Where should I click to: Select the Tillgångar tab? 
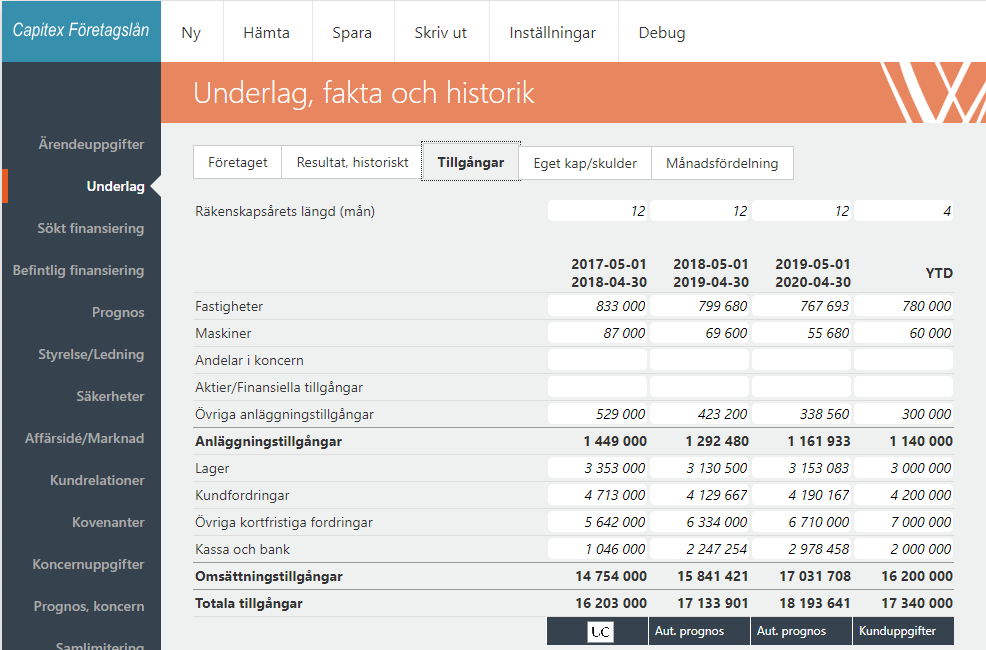(471, 162)
